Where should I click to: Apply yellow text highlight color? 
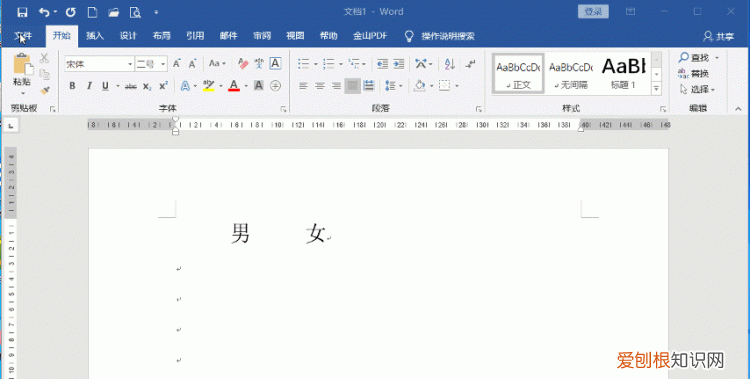[209, 86]
